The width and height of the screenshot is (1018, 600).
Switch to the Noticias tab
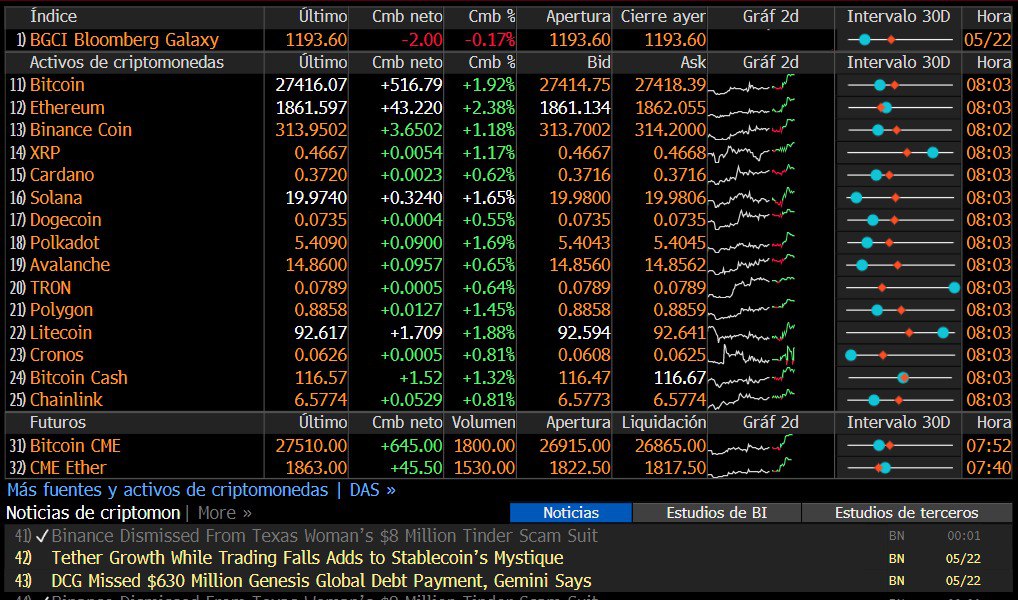(x=571, y=513)
